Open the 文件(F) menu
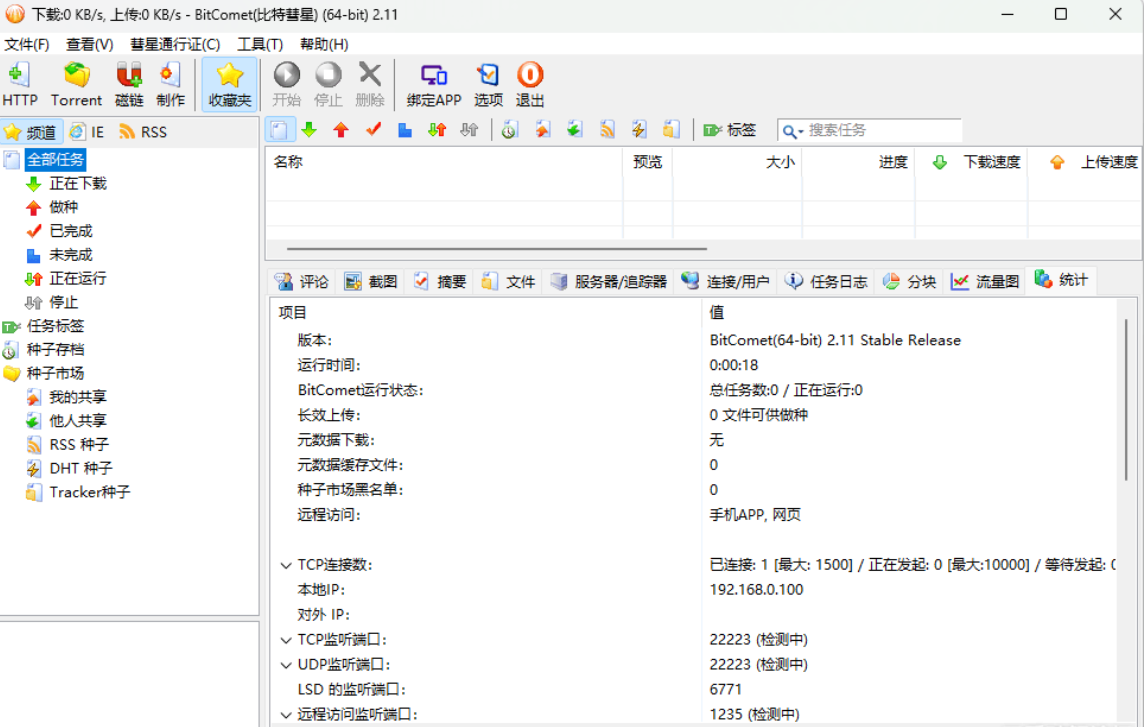 tap(27, 45)
